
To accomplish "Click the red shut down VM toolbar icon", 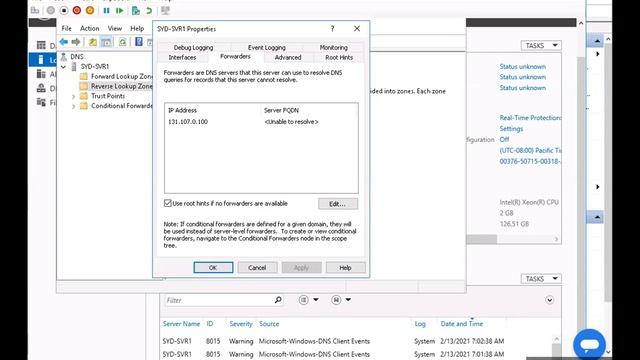I will [x=77, y=11].
